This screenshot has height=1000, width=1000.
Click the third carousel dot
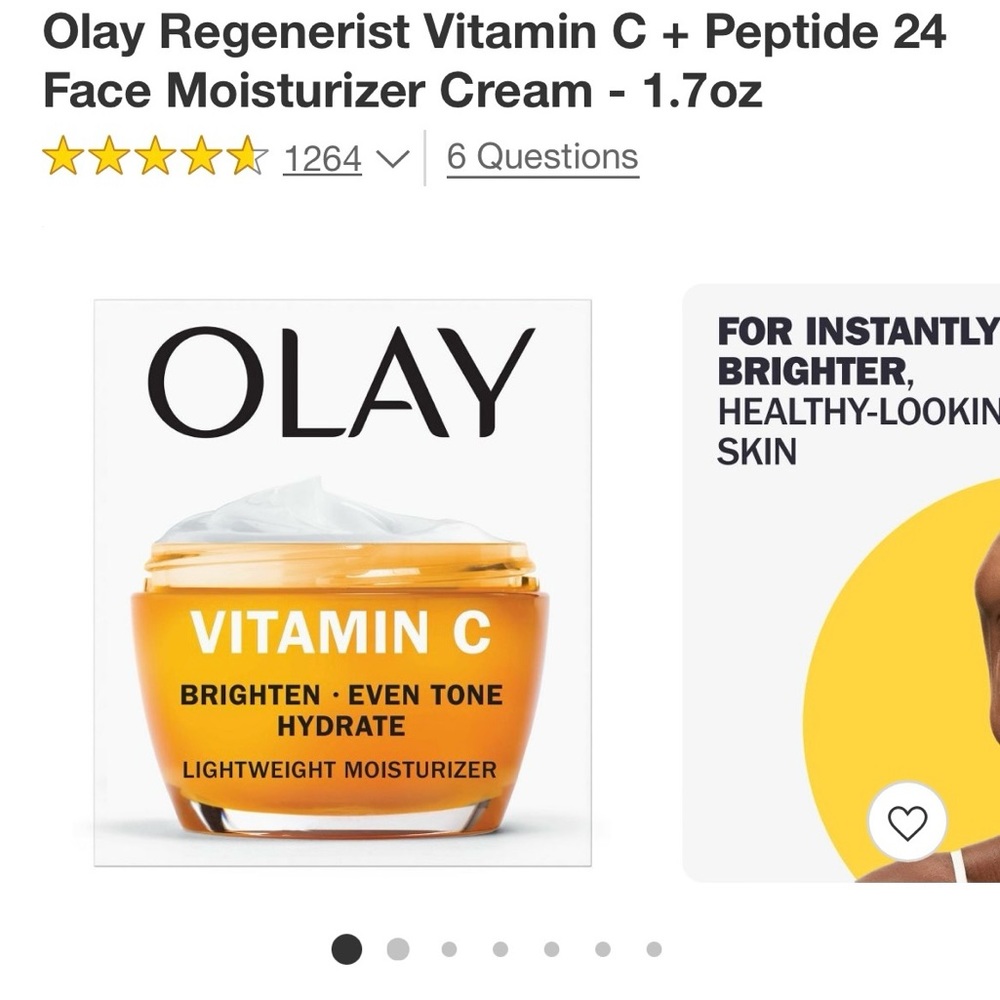448,947
